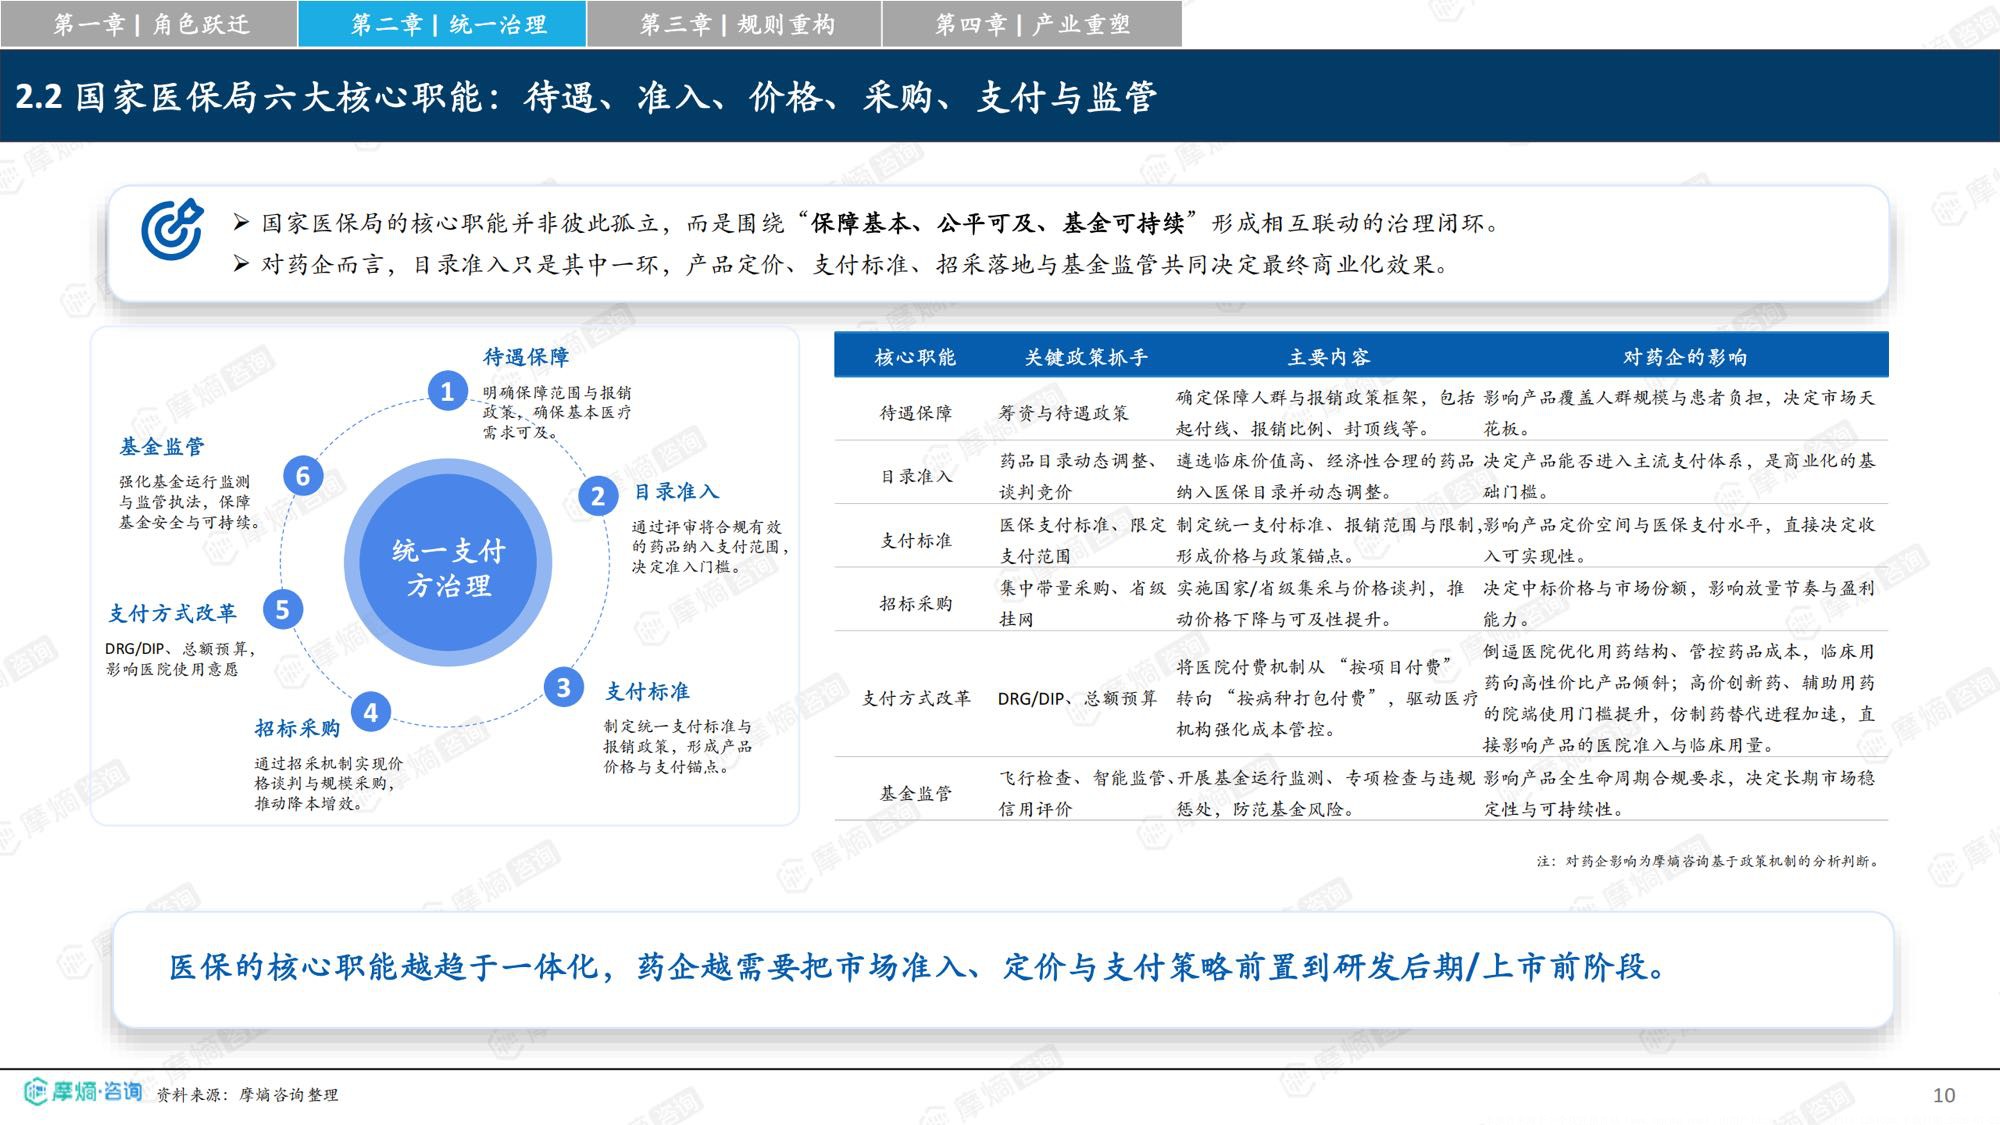Click numbered circle 5 for 支付方式改革
This screenshot has width=2000, height=1125.
point(282,609)
